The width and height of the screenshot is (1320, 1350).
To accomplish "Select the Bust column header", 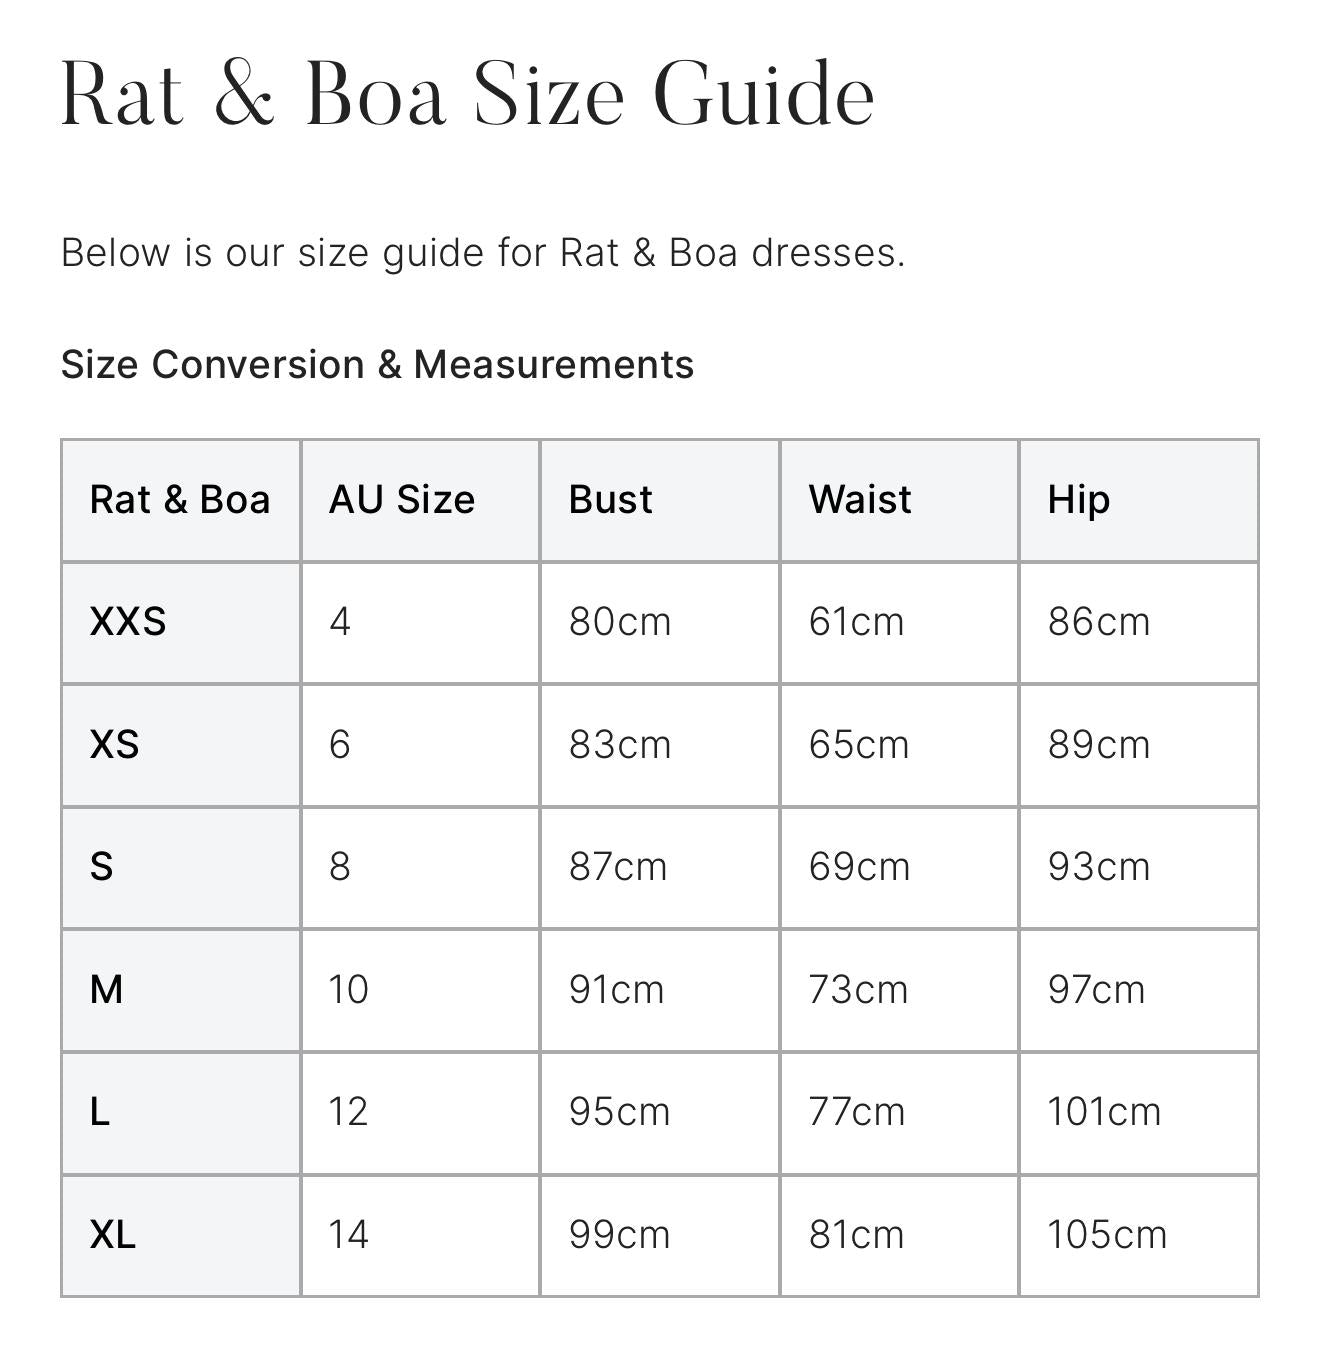I will [610, 499].
